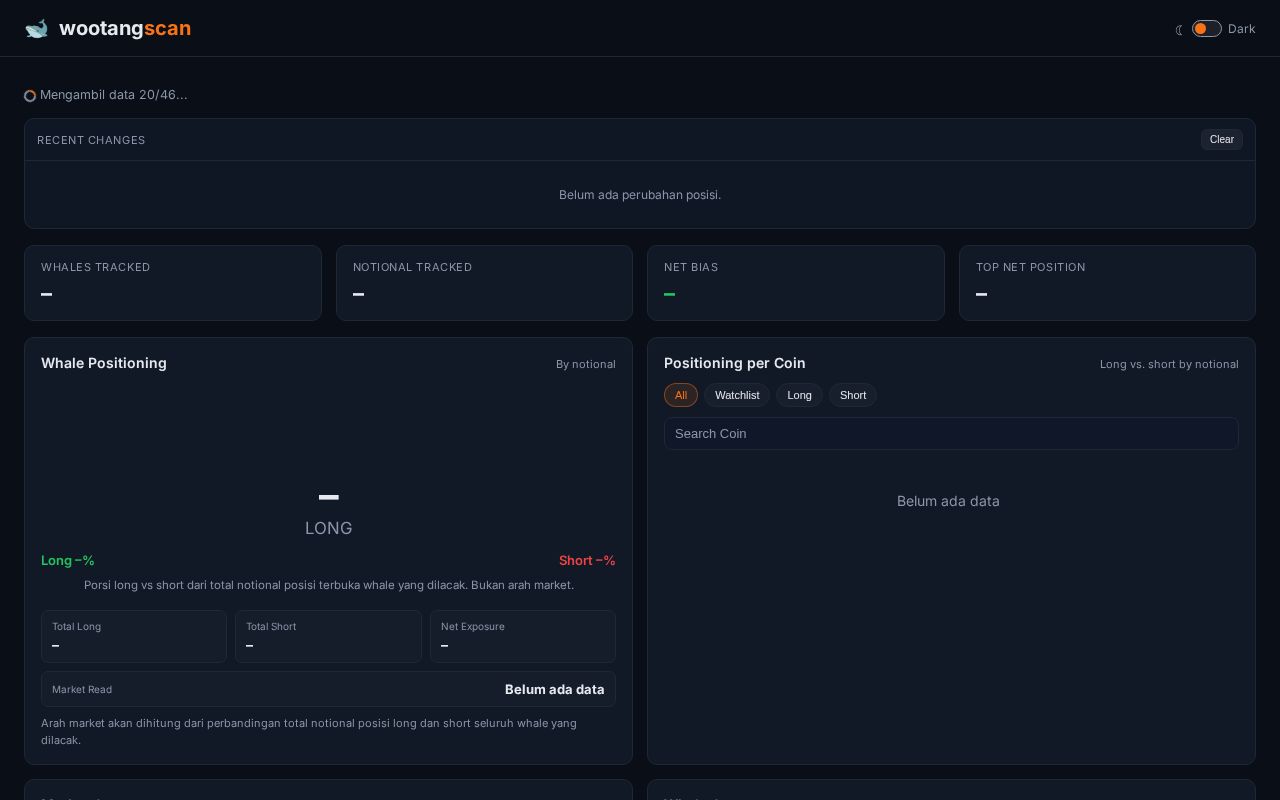Click the 'Belum ada data' coin list message

coord(948,501)
